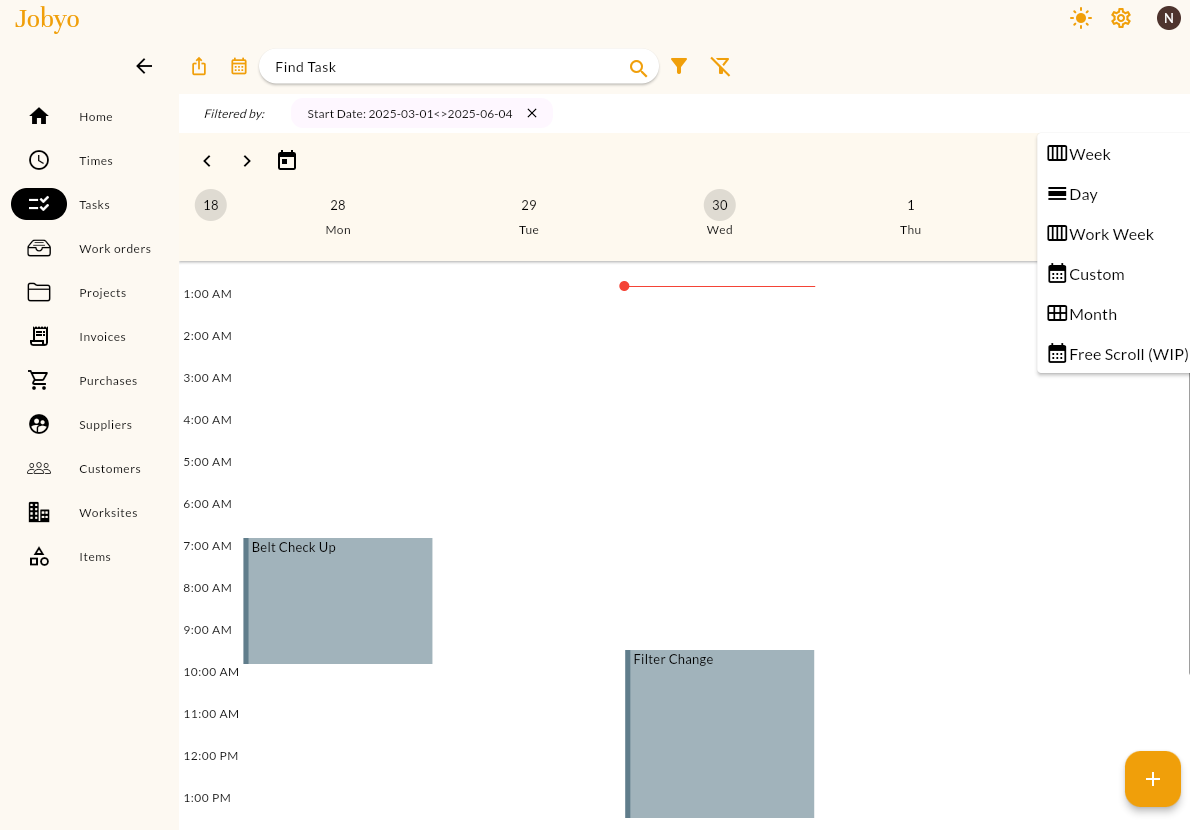The image size is (1190, 830).
Task: Go to previous period with the left chevron
Action: click(207, 160)
